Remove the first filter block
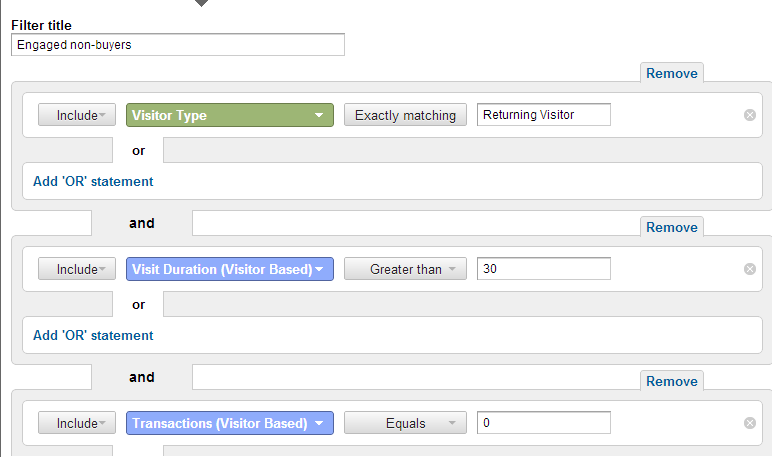 (671, 73)
